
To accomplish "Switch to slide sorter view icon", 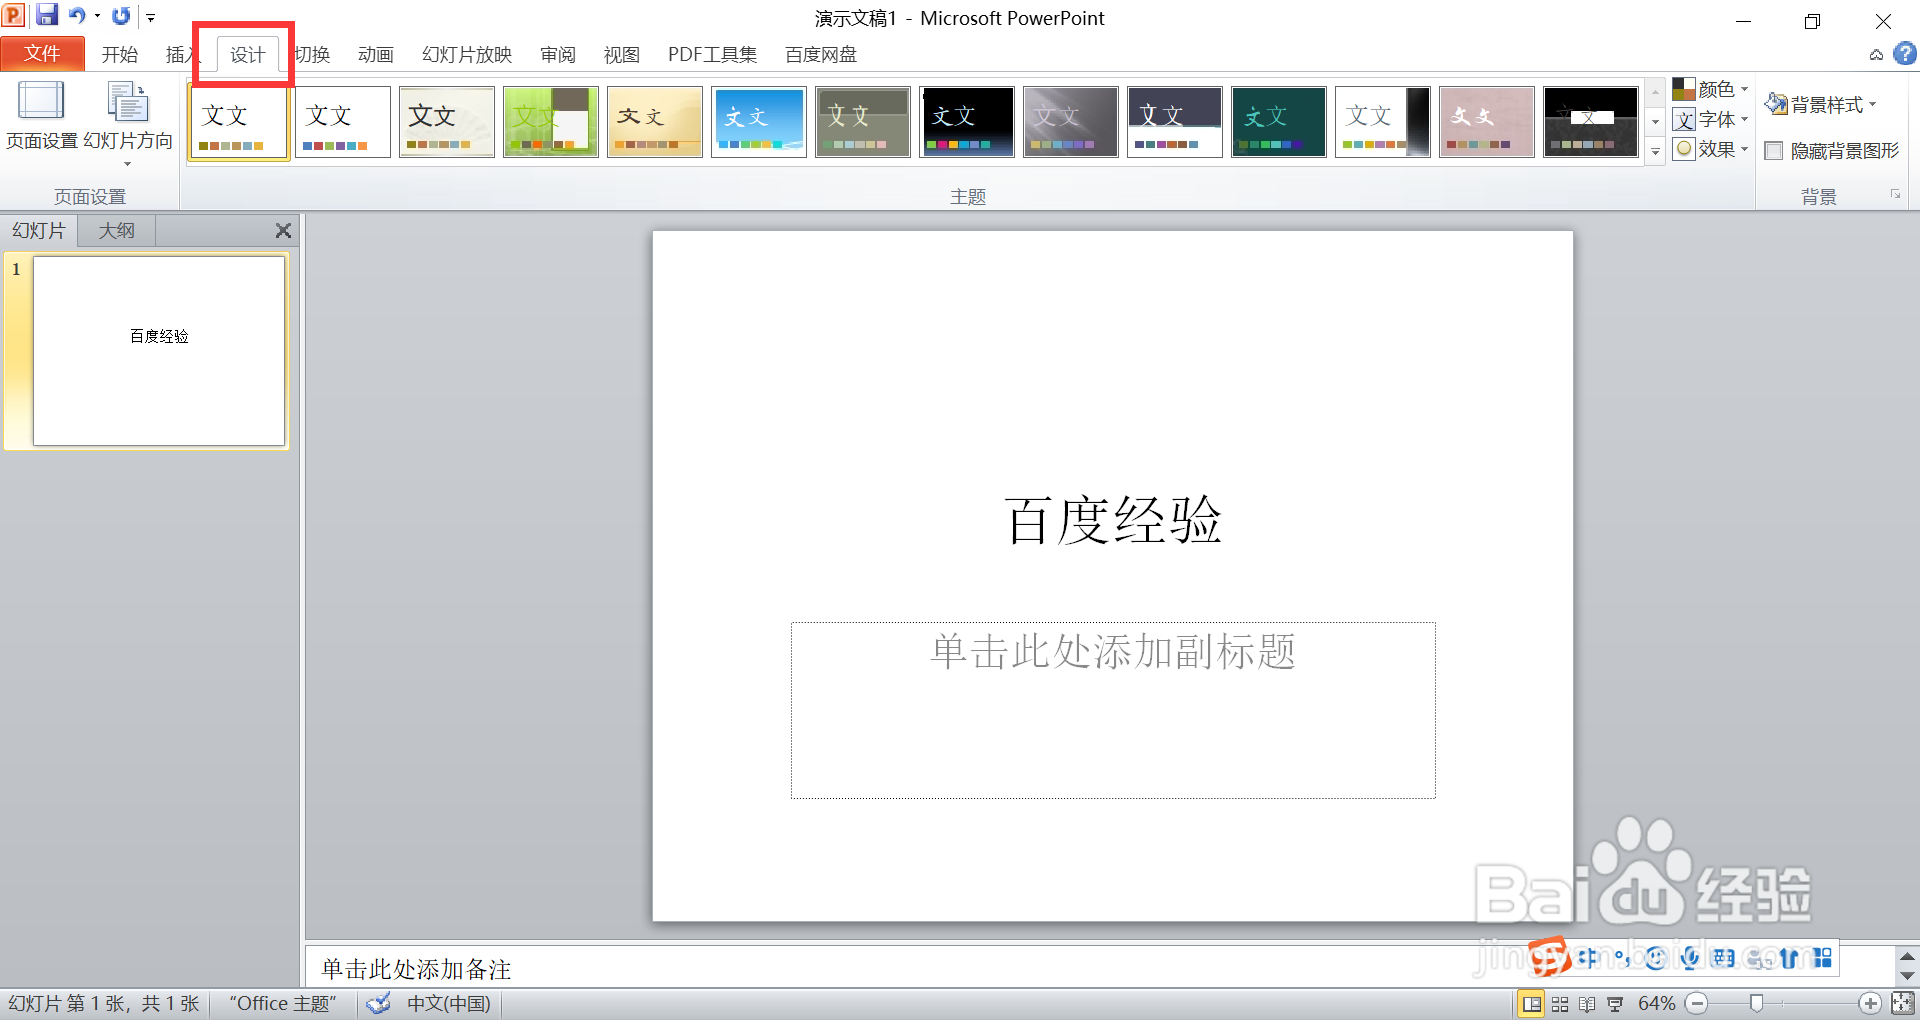I will 1560,1004.
